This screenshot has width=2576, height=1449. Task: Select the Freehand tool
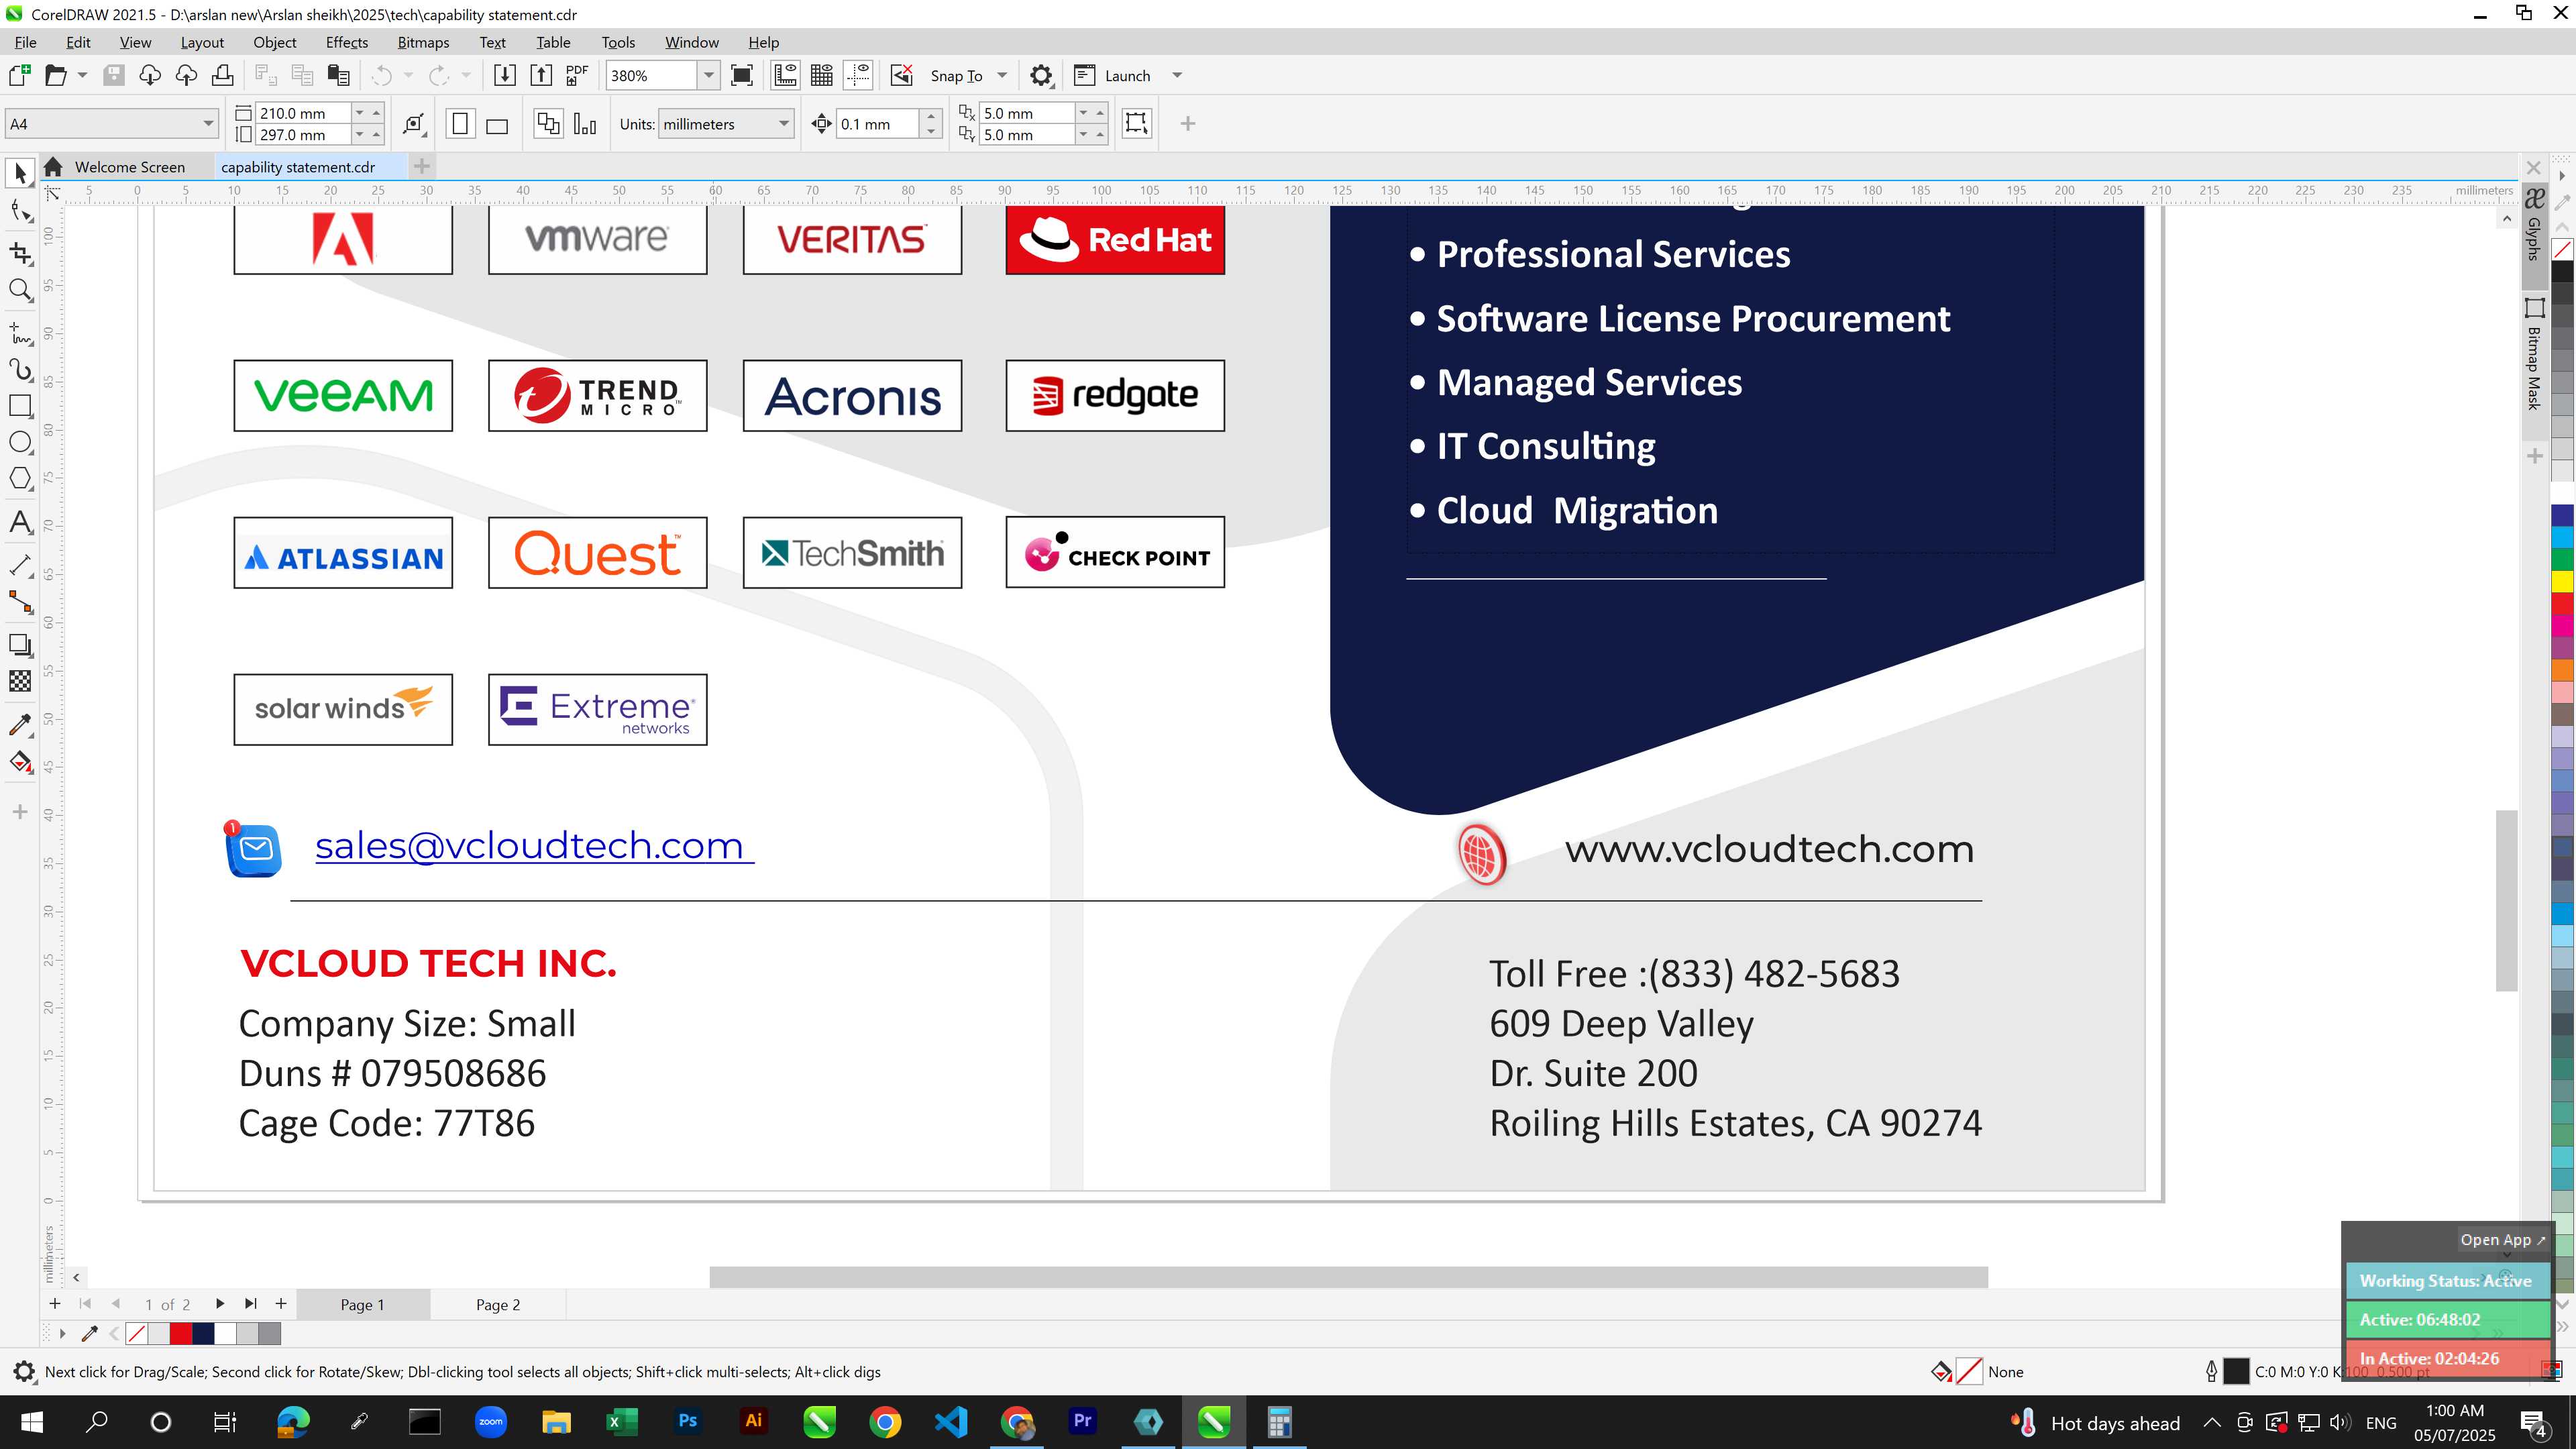point(20,333)
